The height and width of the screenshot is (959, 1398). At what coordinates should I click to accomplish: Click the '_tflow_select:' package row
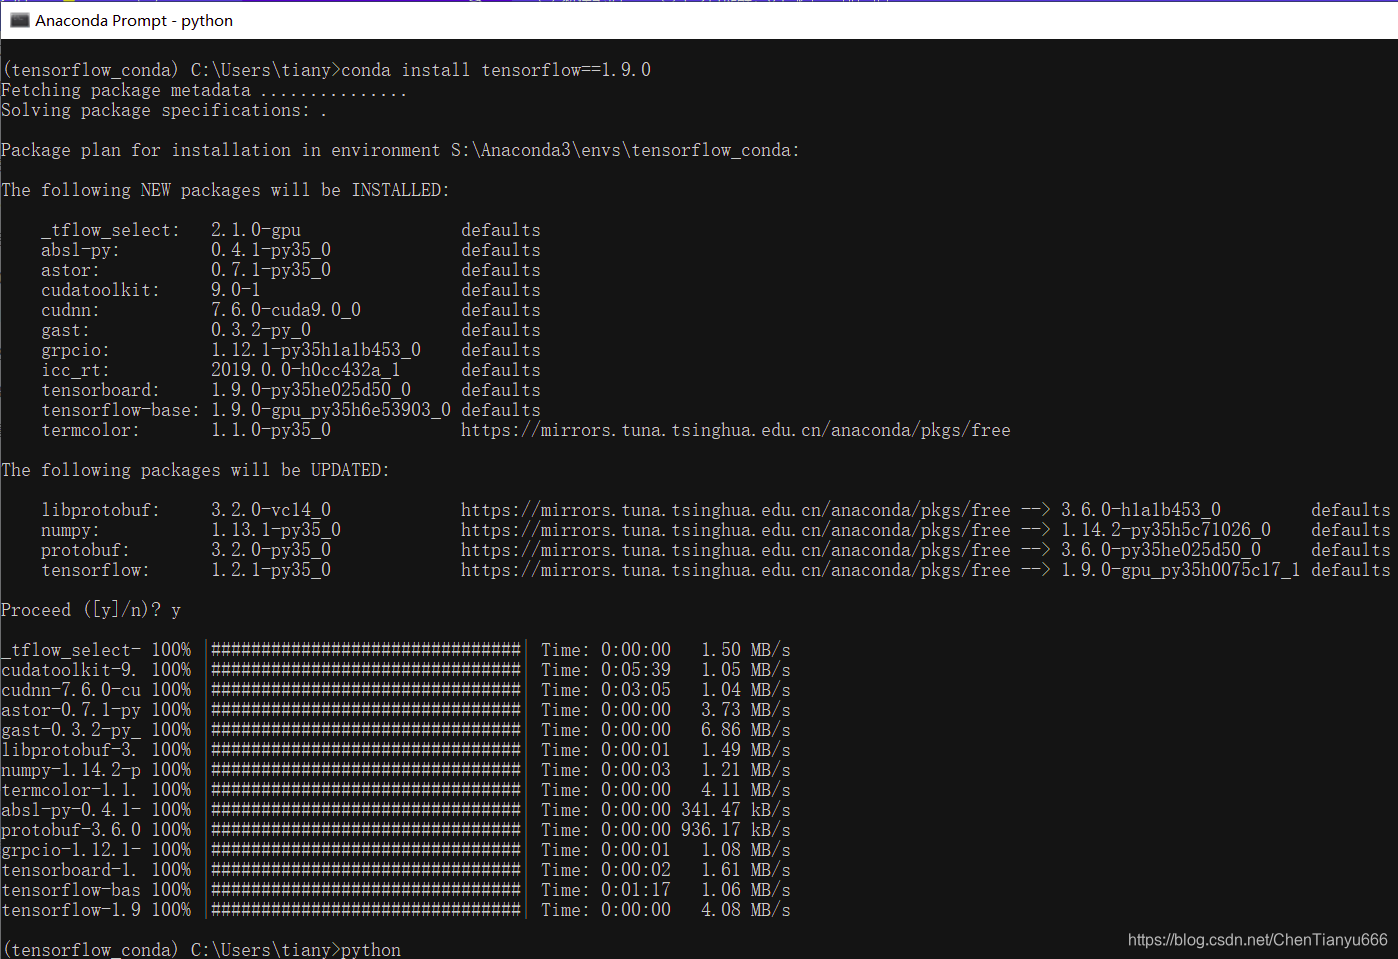pos(290,230)
